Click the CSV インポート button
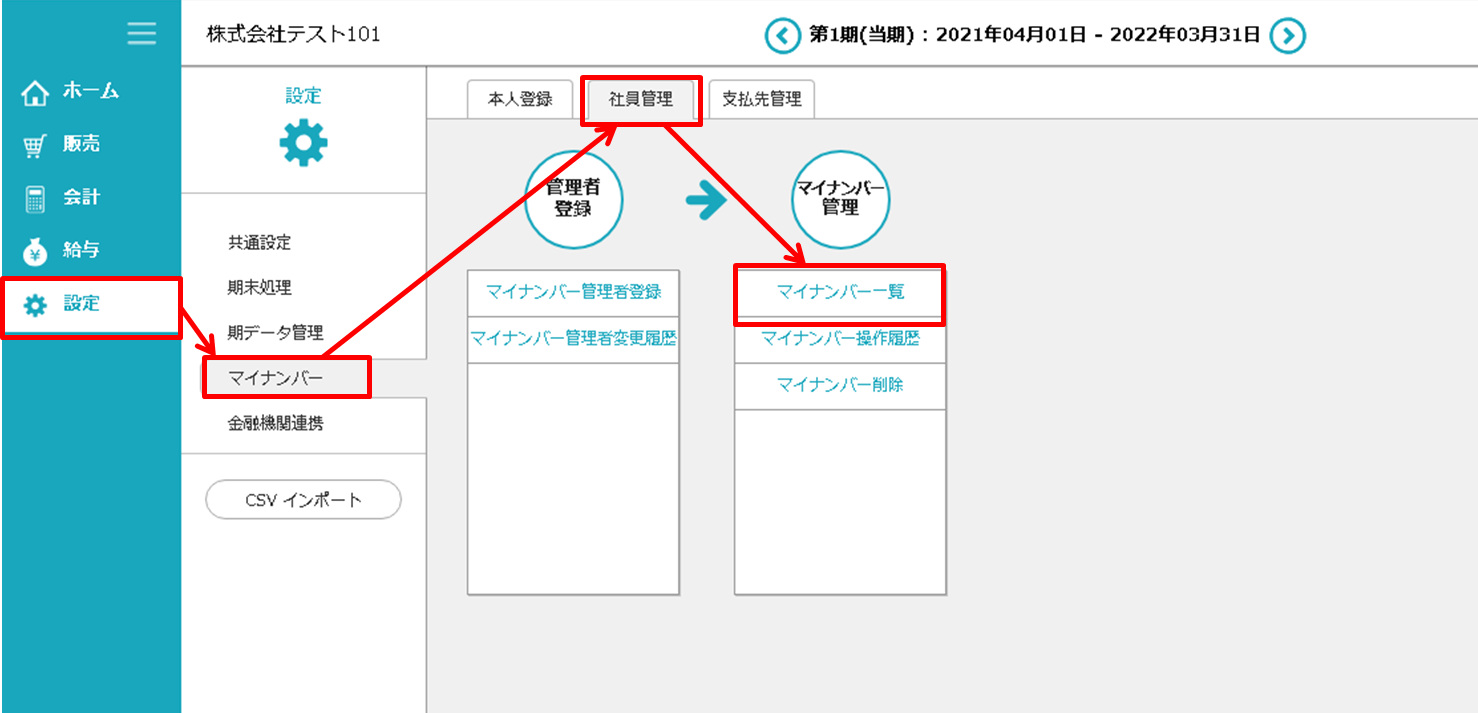This screenshot has width=1478, height=713. coord(303,500)
